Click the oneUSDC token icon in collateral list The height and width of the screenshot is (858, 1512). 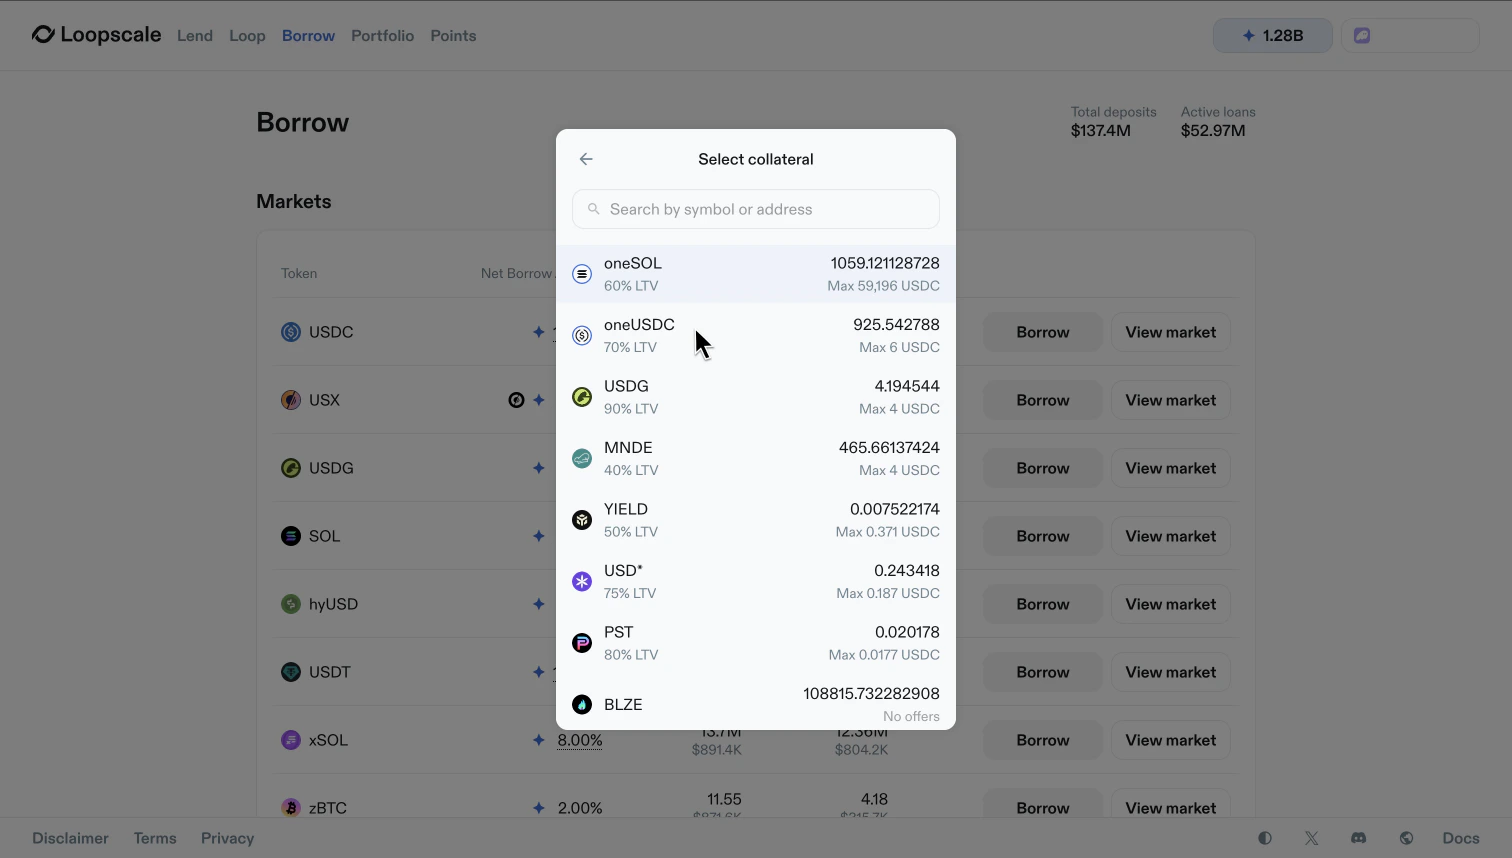pos(582,336)
